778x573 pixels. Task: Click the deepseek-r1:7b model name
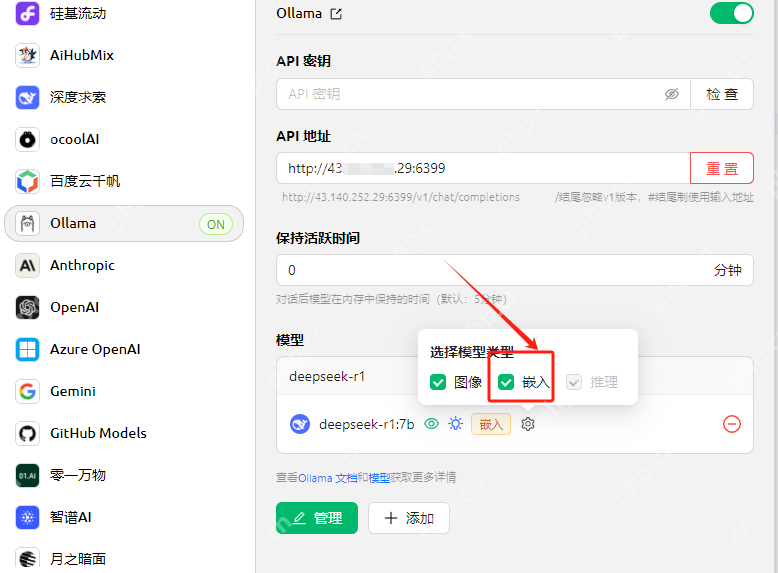pyautogui.click(x=366, y=425)
